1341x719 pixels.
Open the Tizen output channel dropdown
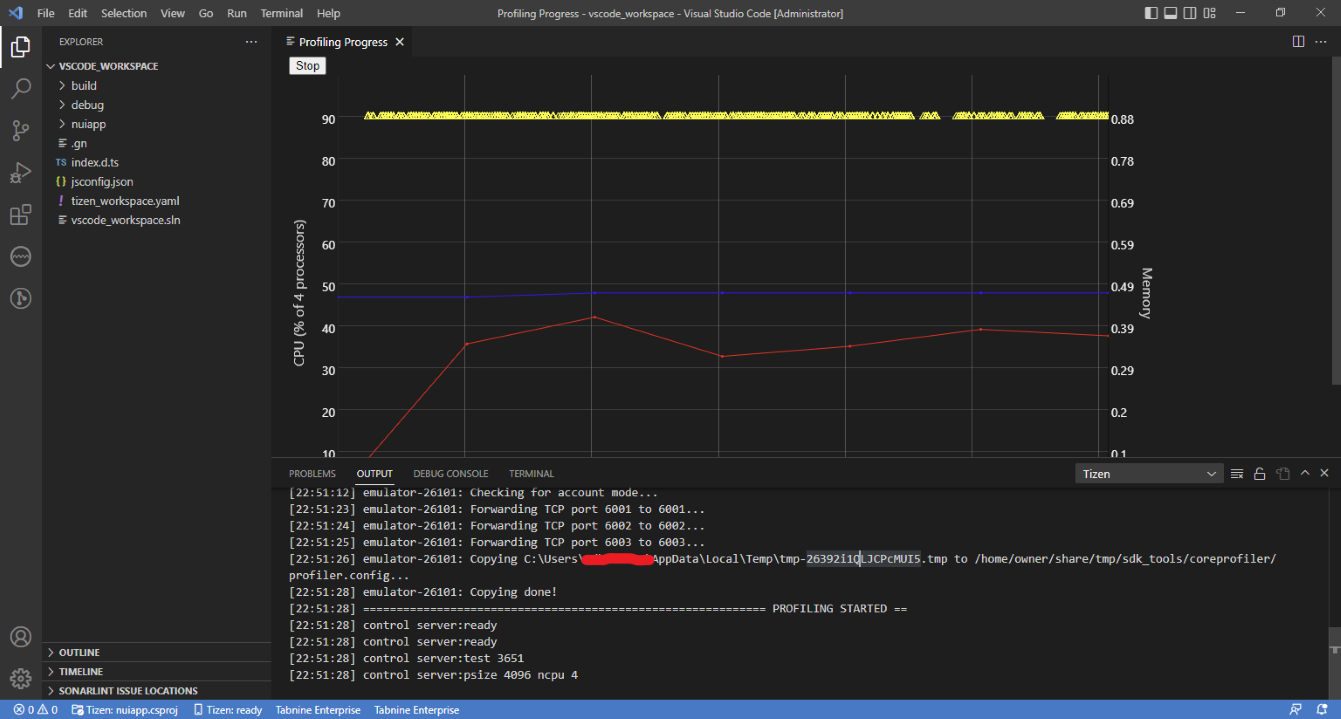pos(1149,474)
